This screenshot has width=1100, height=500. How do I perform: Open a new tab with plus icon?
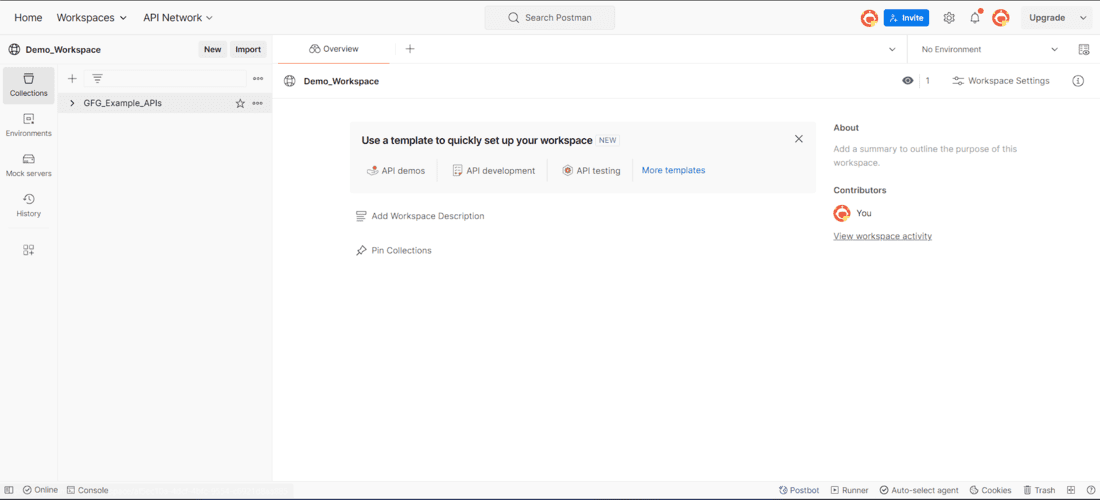410,49
